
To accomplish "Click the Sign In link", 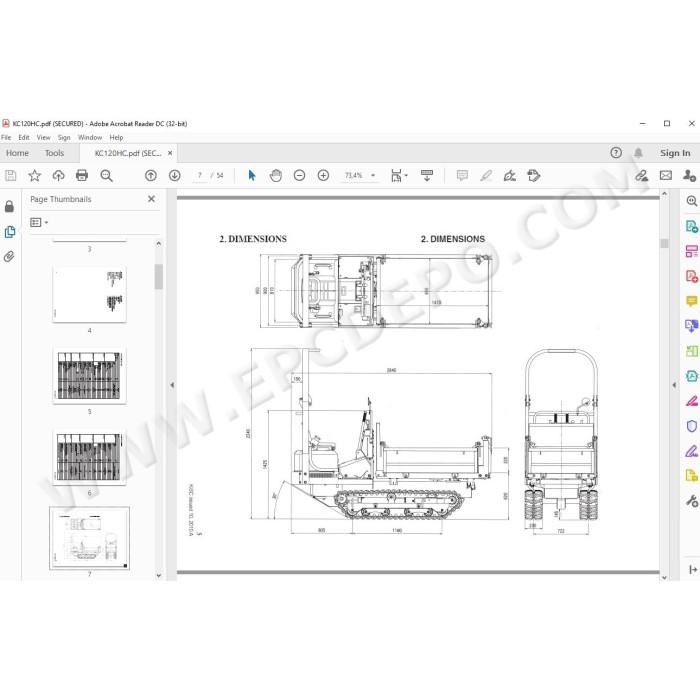I will point(675,153).
